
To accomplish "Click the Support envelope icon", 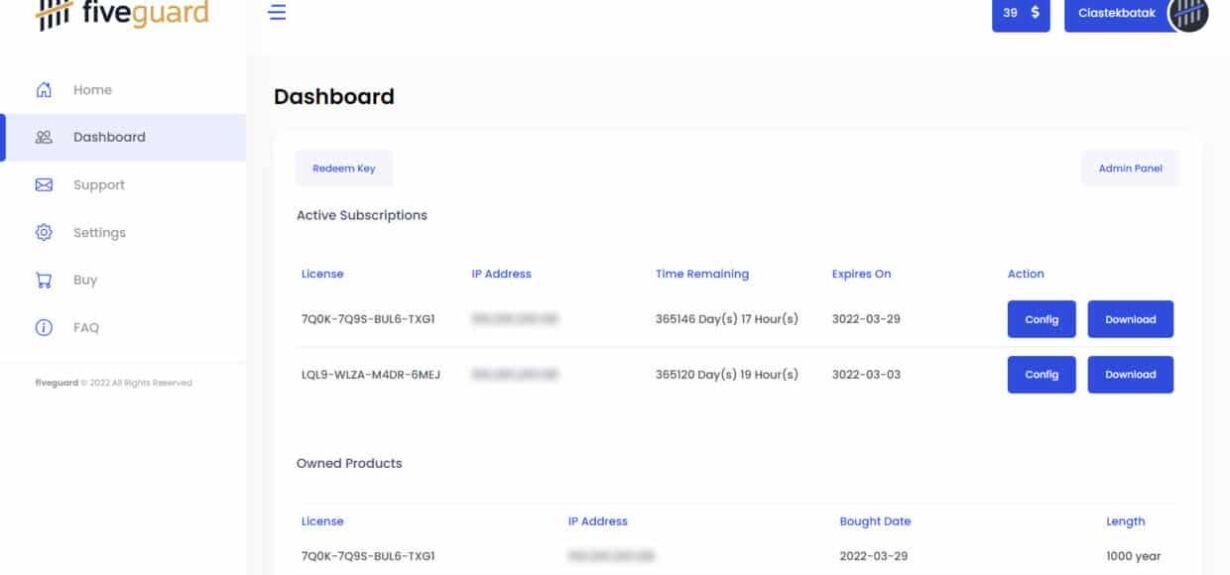I will [44, 185].
